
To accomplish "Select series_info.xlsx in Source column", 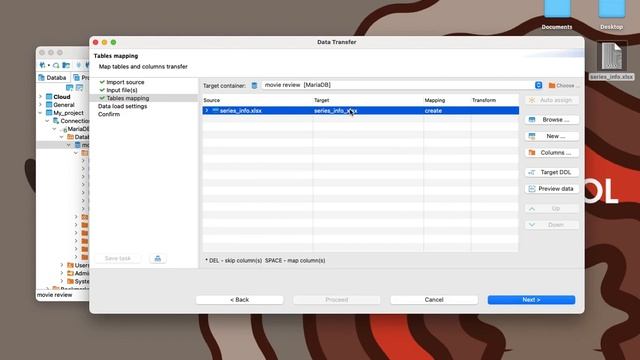I will pos(240,111).
